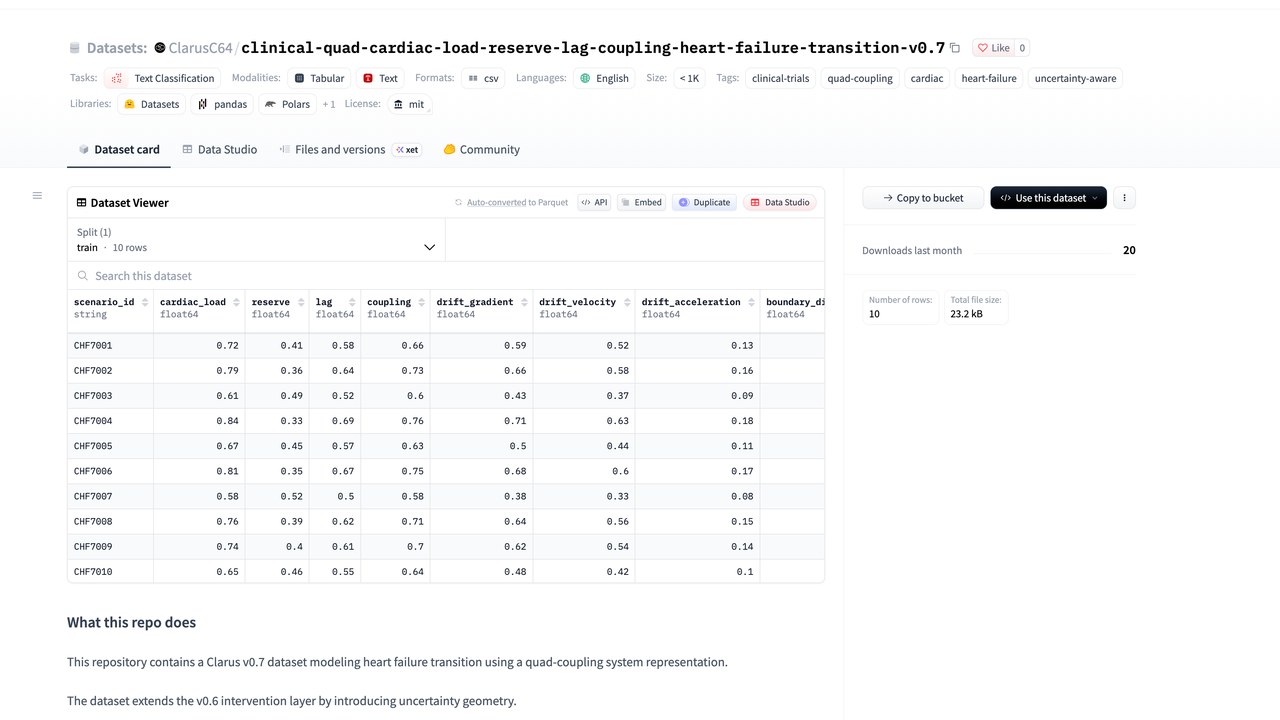Copy dataset name with copy icon
This screenshot has width=1280, height=720.
955,48
